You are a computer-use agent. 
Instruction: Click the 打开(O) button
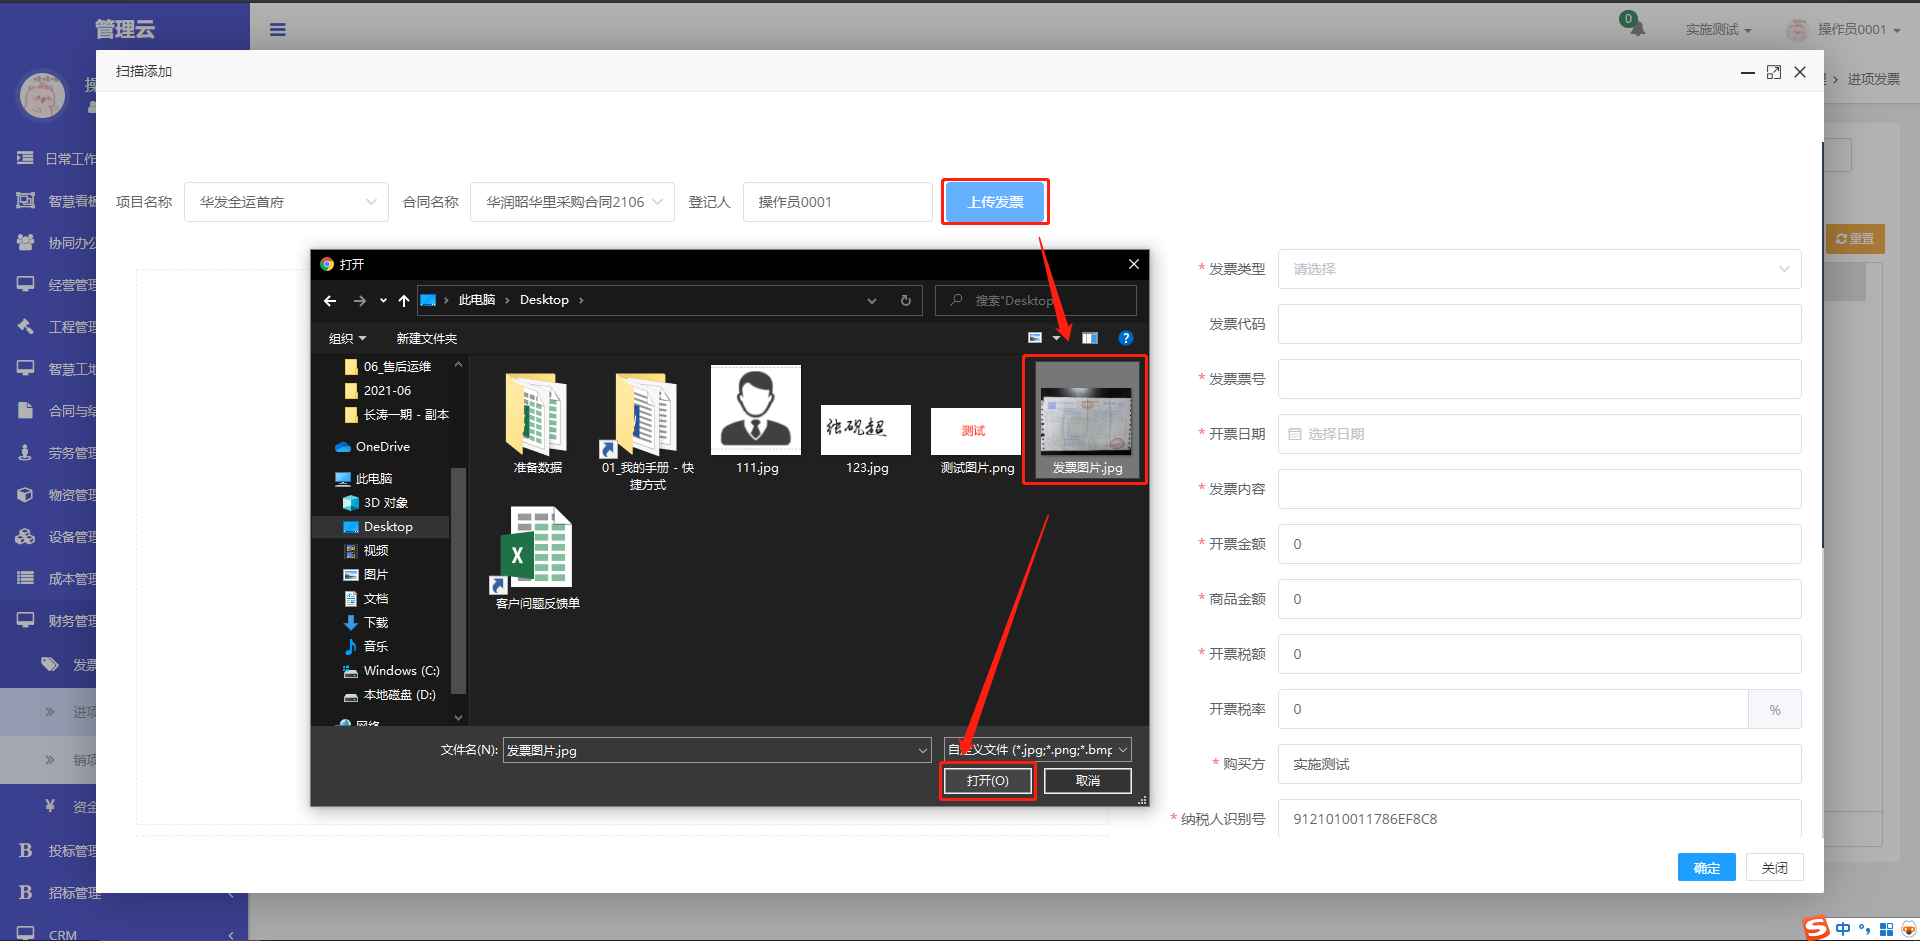click(987, 781)
